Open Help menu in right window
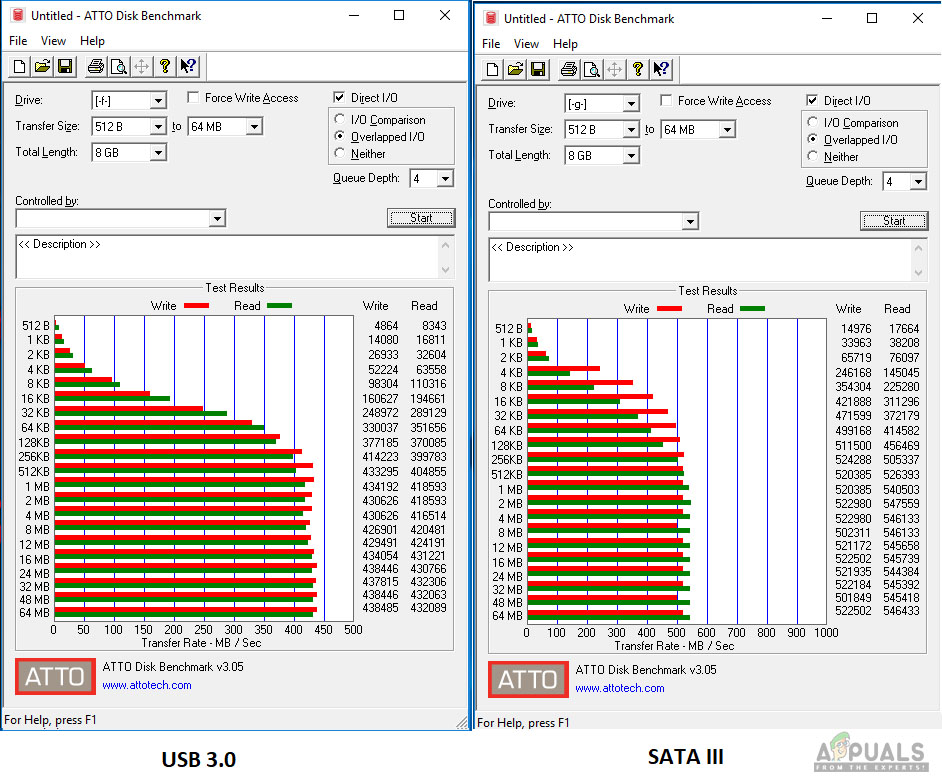The image size is (942, 782). 565,44
